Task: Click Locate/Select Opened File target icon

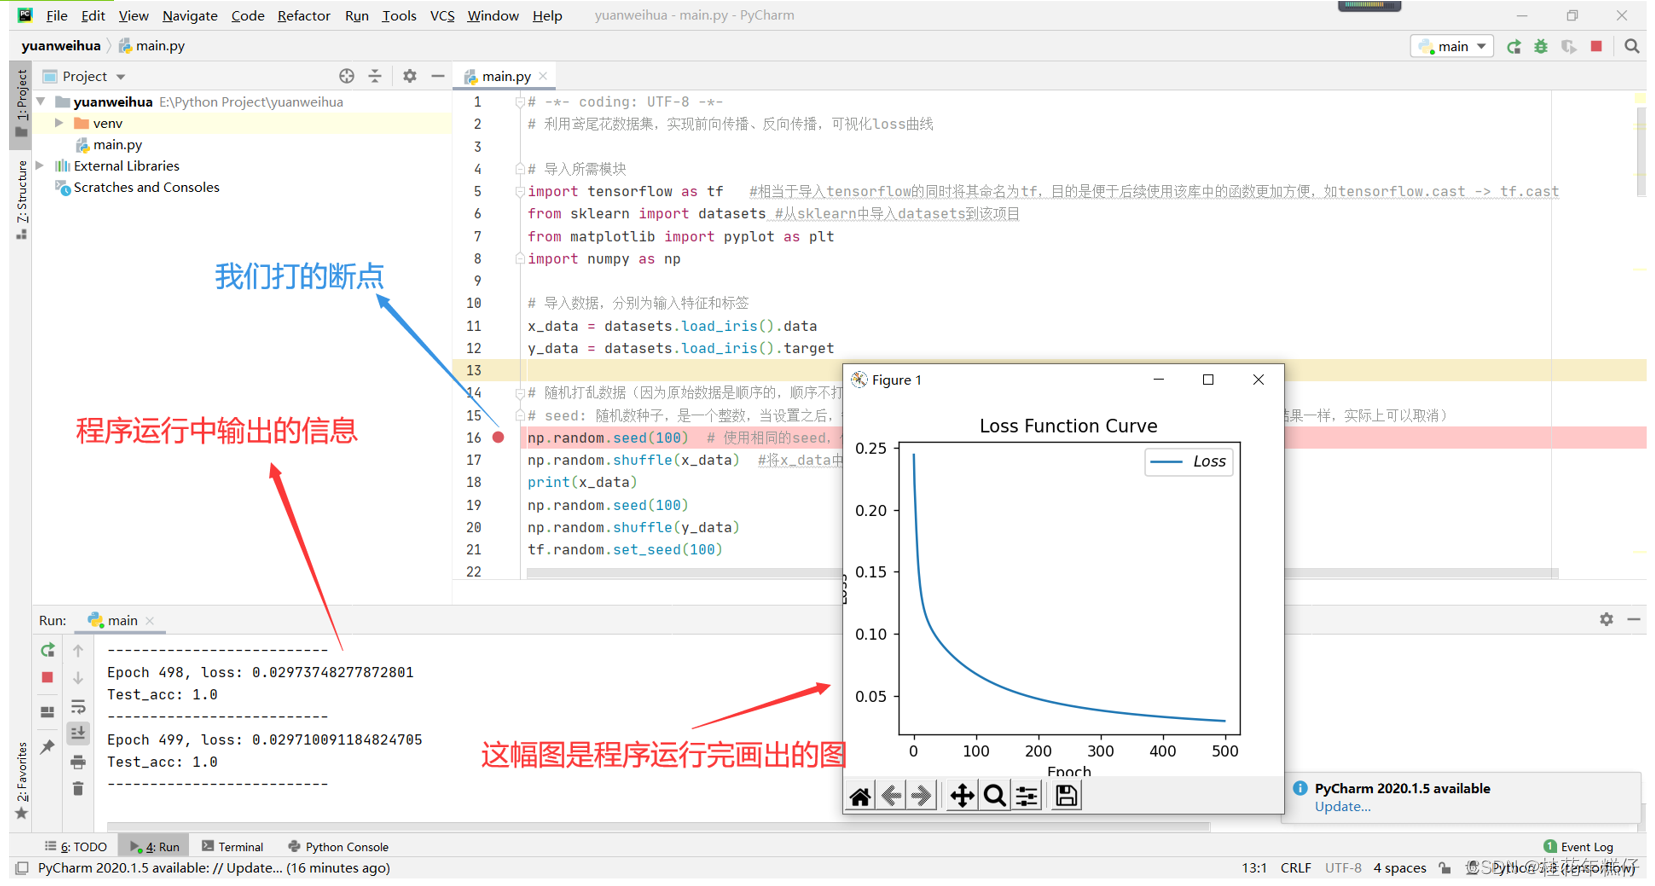Action: click(x=346, y=76)
